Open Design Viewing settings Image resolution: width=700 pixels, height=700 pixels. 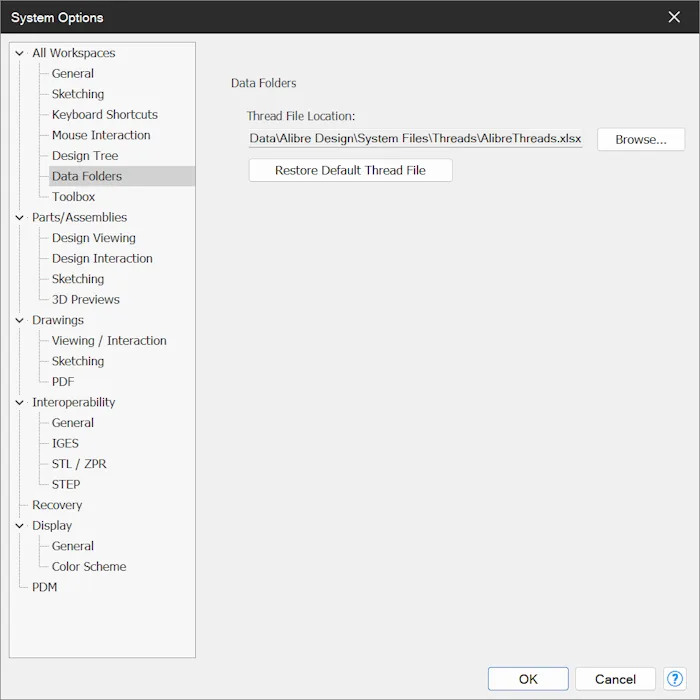93,238
